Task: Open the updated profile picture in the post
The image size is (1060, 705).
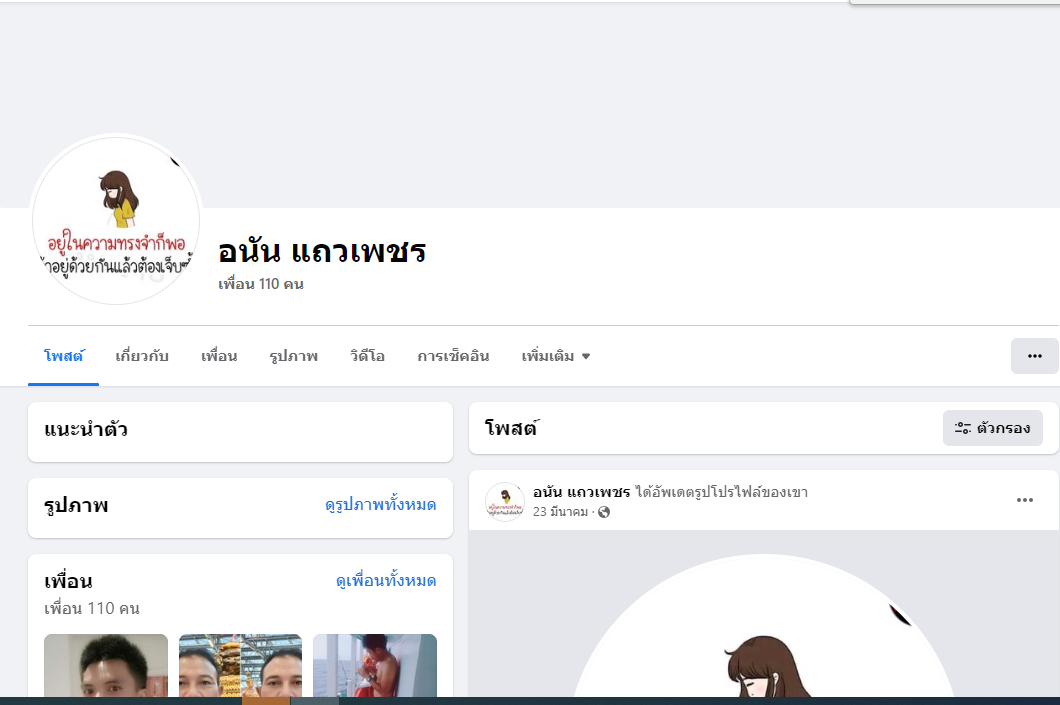Action: coord(764,625)
